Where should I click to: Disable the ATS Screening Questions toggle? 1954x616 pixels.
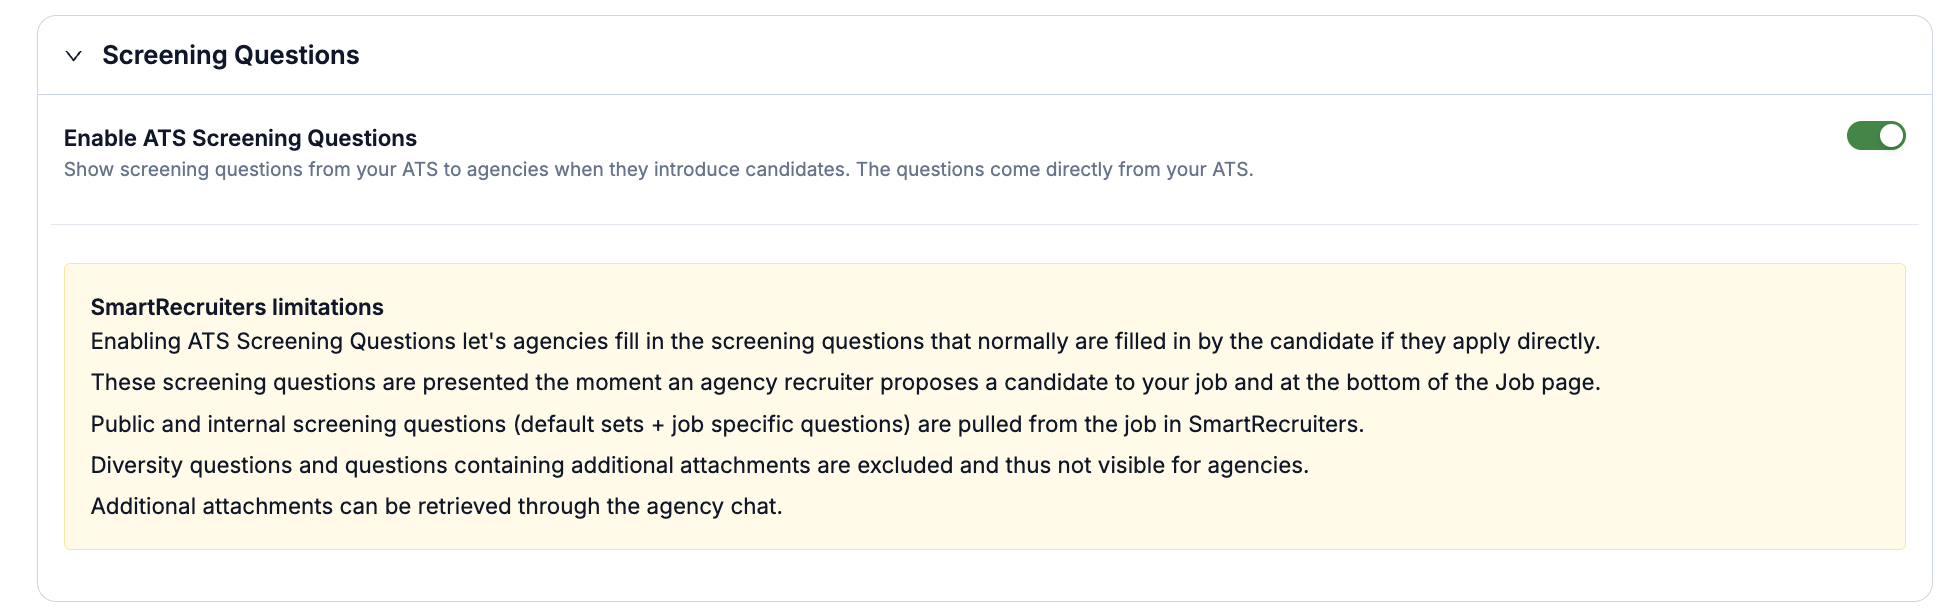pos(1876,135)
